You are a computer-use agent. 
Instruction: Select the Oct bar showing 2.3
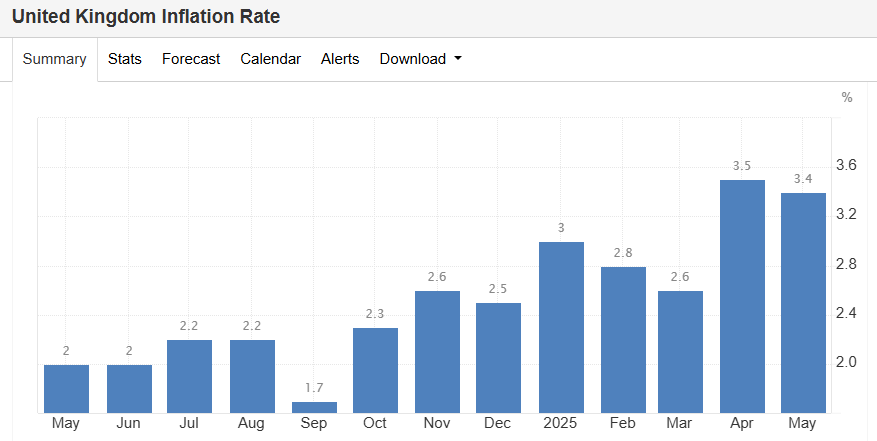coord(375,370)
